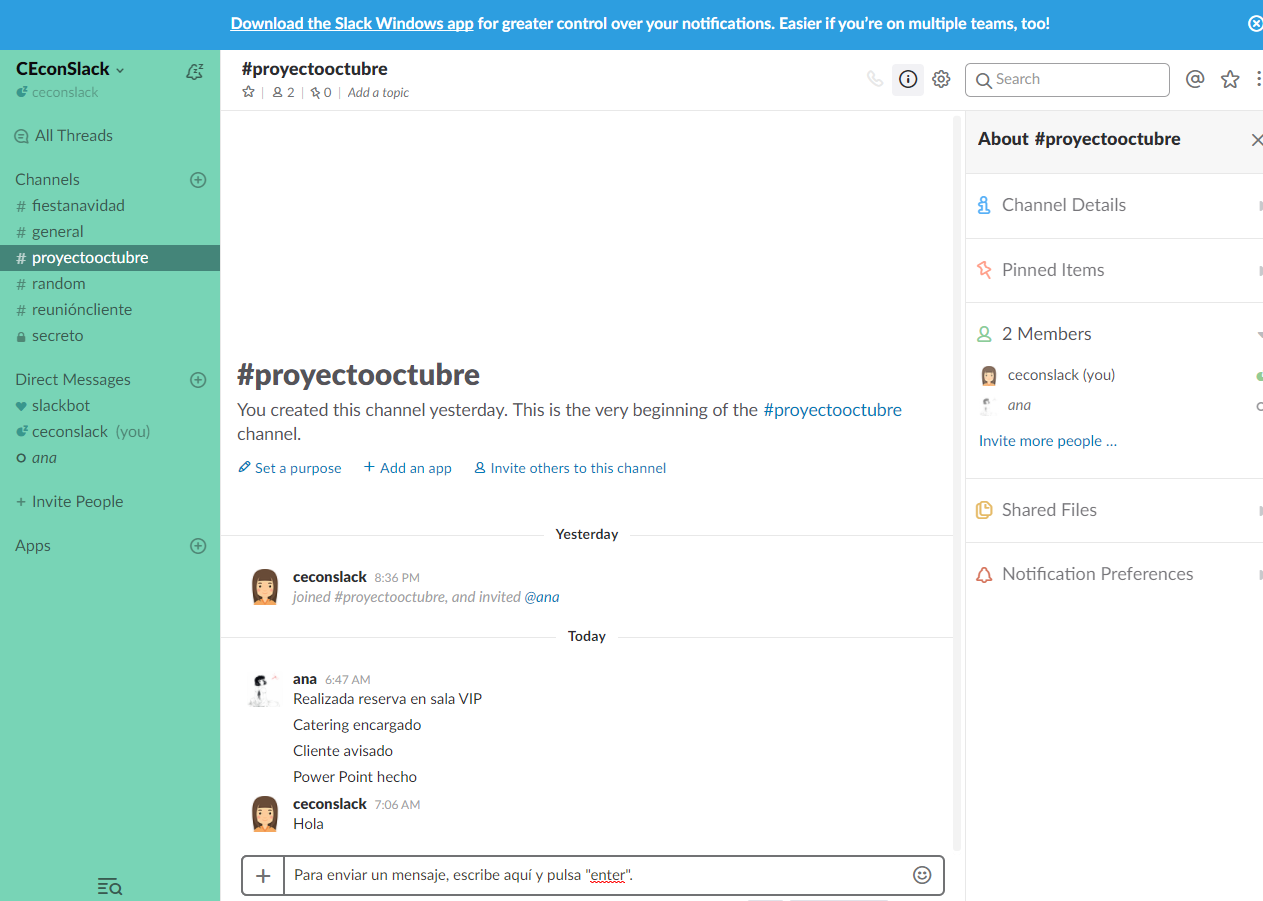Click Channels section heading
The height and width of the screenshot is (901, 1263).
click(x=47, y=180)
